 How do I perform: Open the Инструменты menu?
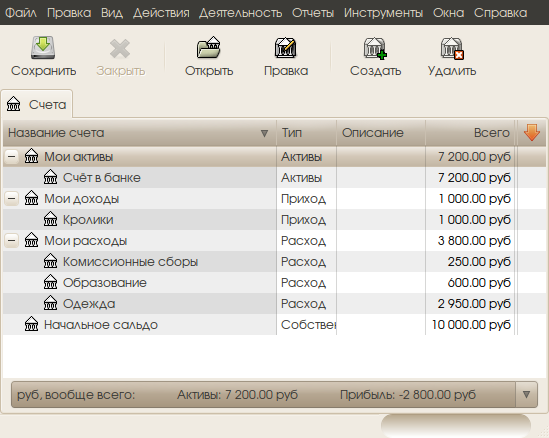pyautogui.click(x=383, y=13)
